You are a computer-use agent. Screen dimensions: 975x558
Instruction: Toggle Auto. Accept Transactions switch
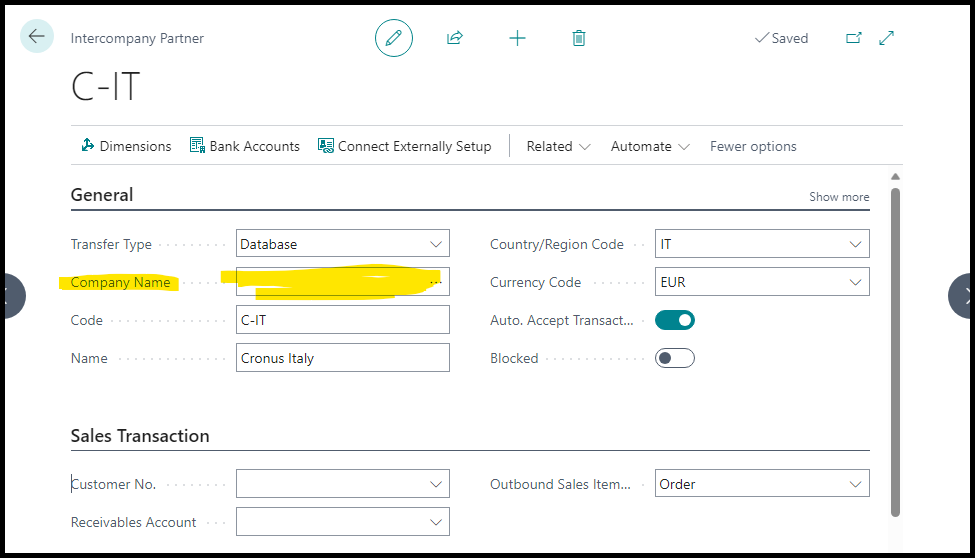click(x=675, y=320)
